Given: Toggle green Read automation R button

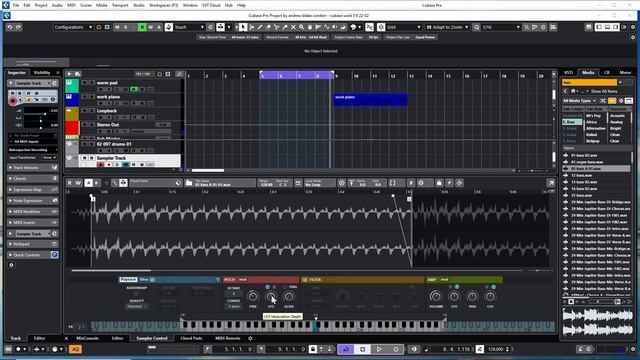Looking at the screenshot, I should click(x=142, y=27).
